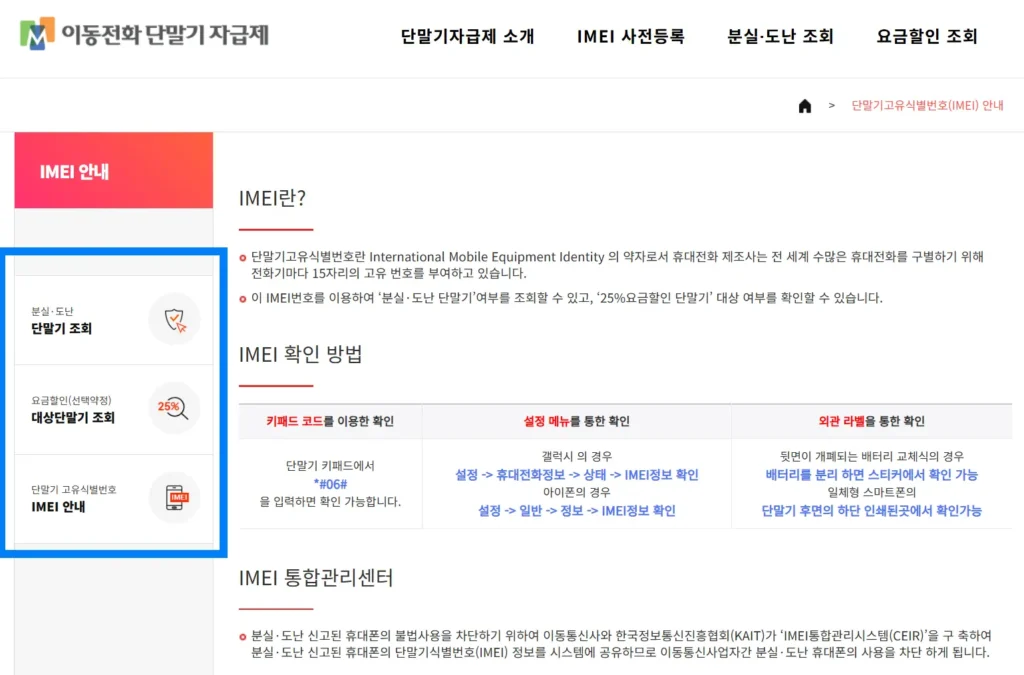Click 배터리를 분리 하면 스티커에서 확인 가능 text
Image resolution: width=1024 pixels, height=675 pixels.
click(871, 475)
